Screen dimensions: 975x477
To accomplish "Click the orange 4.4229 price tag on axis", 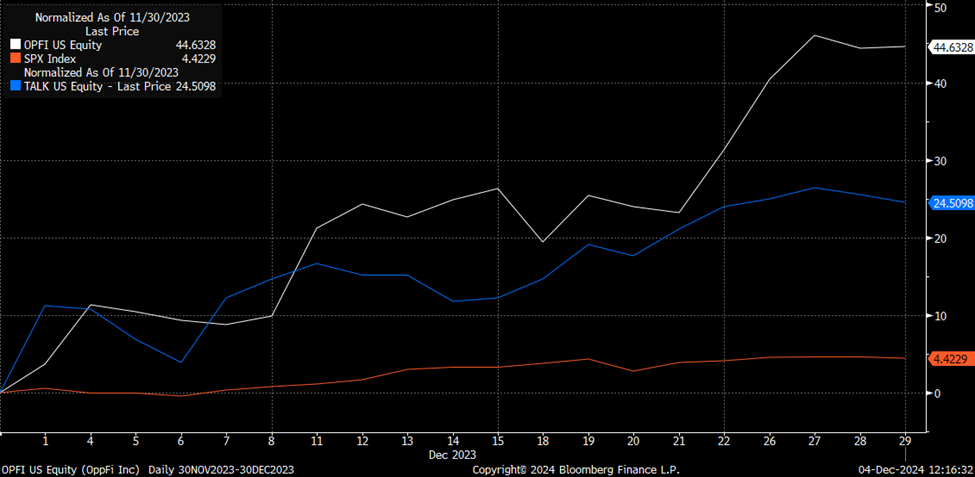I will tap(950, 359).
